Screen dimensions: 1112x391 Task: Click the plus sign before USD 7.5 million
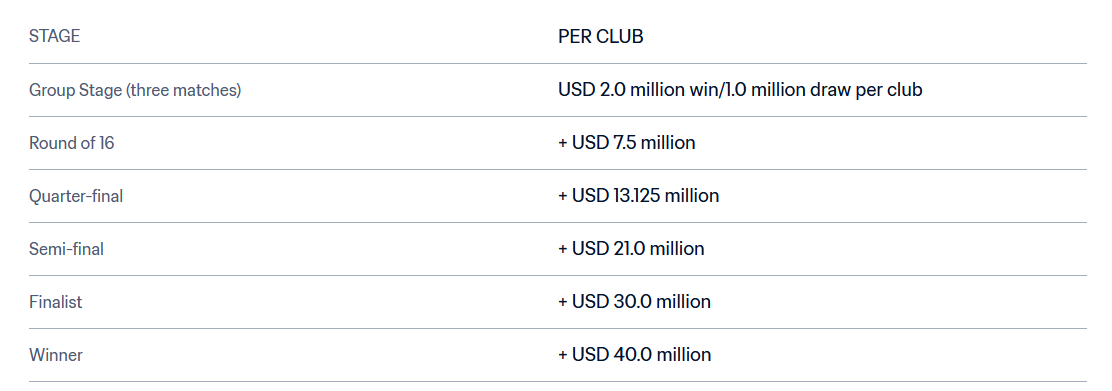(563, 143)
